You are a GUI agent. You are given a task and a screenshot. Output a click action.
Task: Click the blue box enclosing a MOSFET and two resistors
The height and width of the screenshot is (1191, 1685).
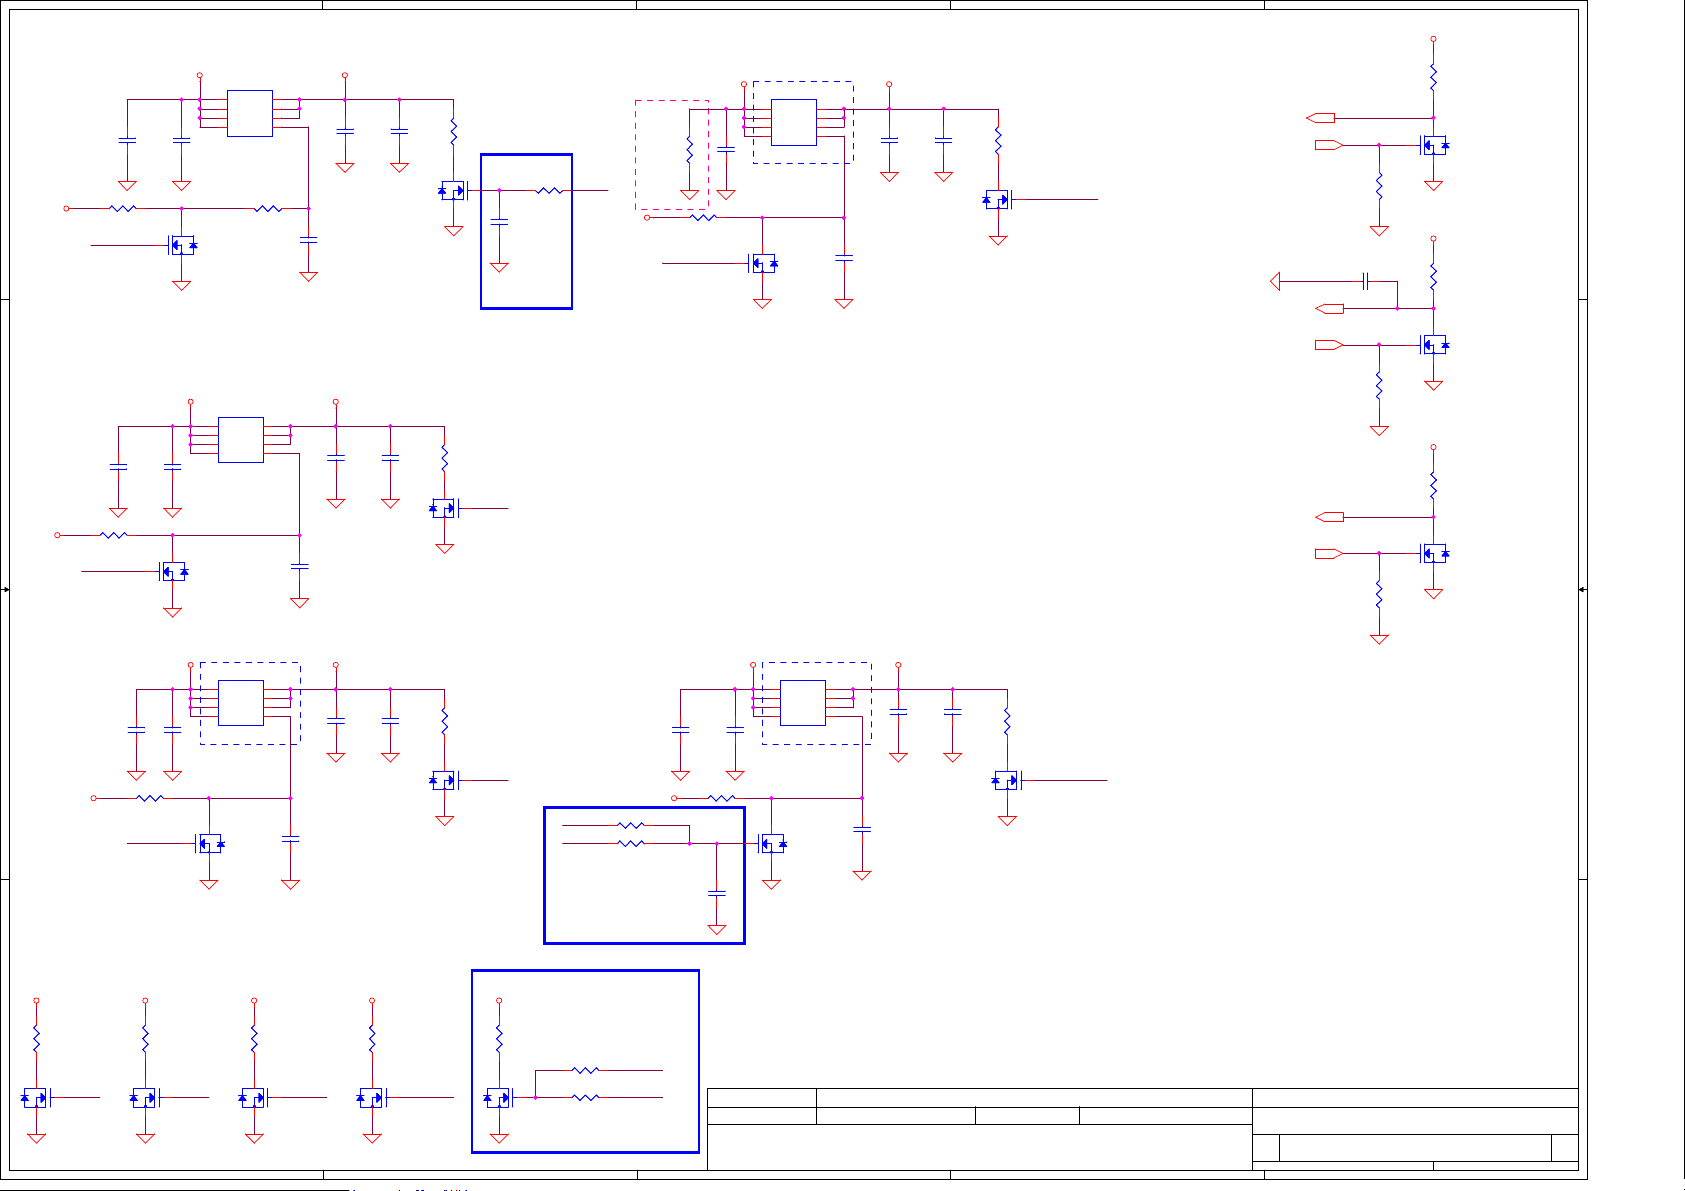[x=585, y=1061]
